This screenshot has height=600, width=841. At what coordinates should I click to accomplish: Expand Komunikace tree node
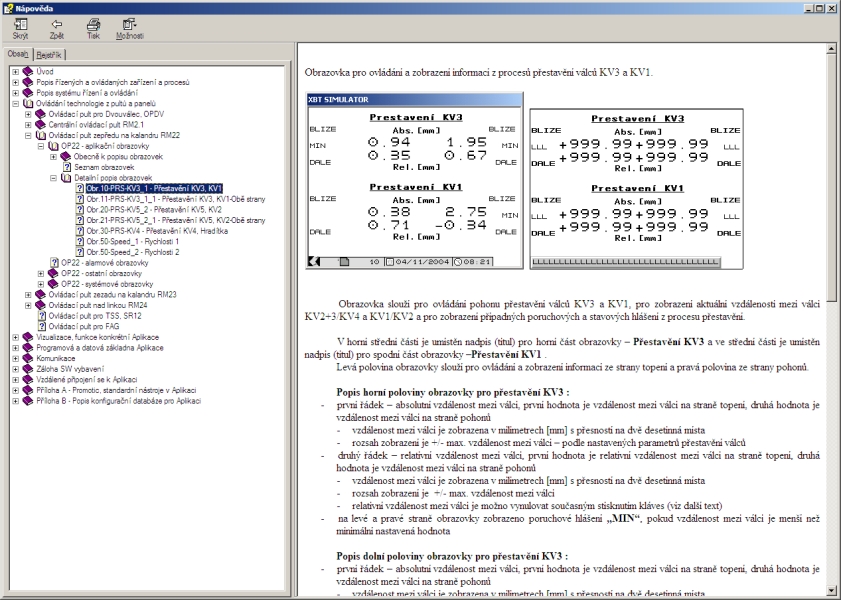click(x=16, y=358)
